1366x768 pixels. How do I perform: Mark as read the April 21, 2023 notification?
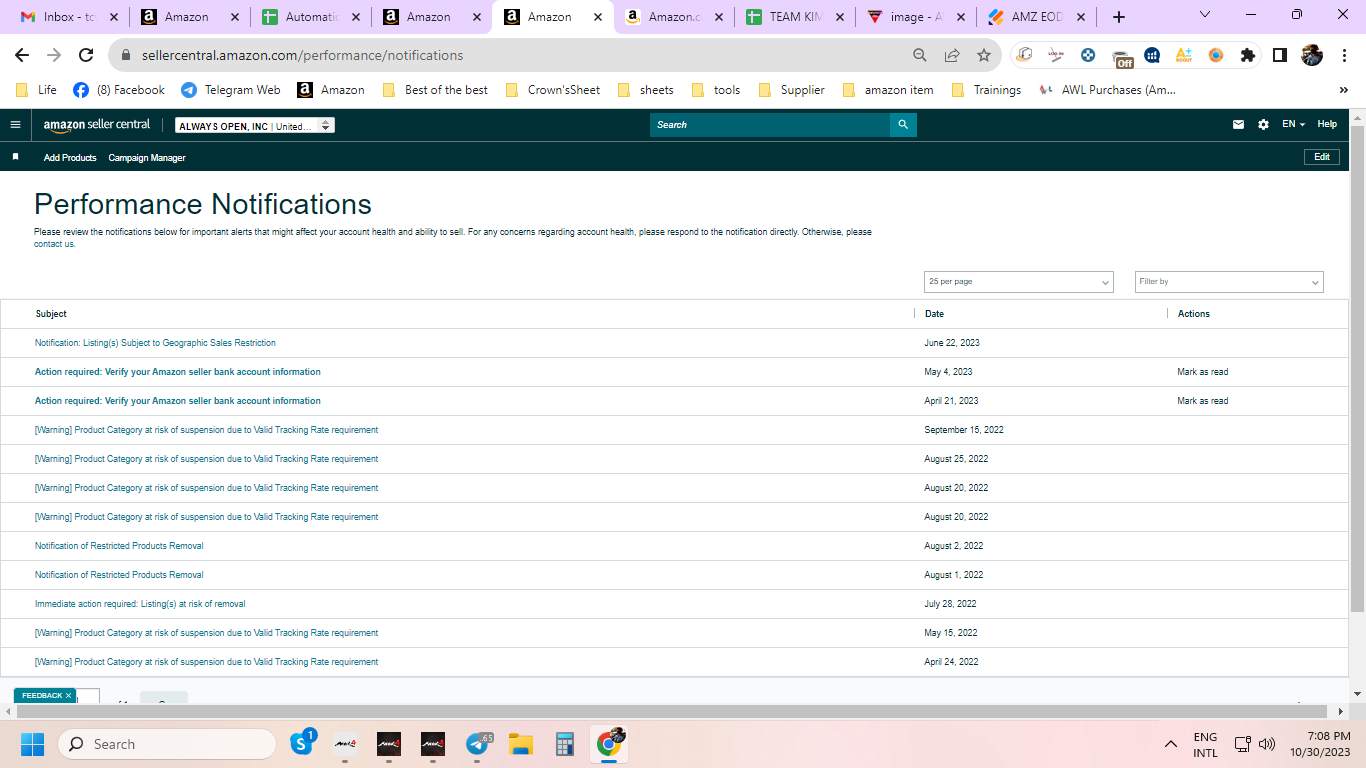point(1203,401)
